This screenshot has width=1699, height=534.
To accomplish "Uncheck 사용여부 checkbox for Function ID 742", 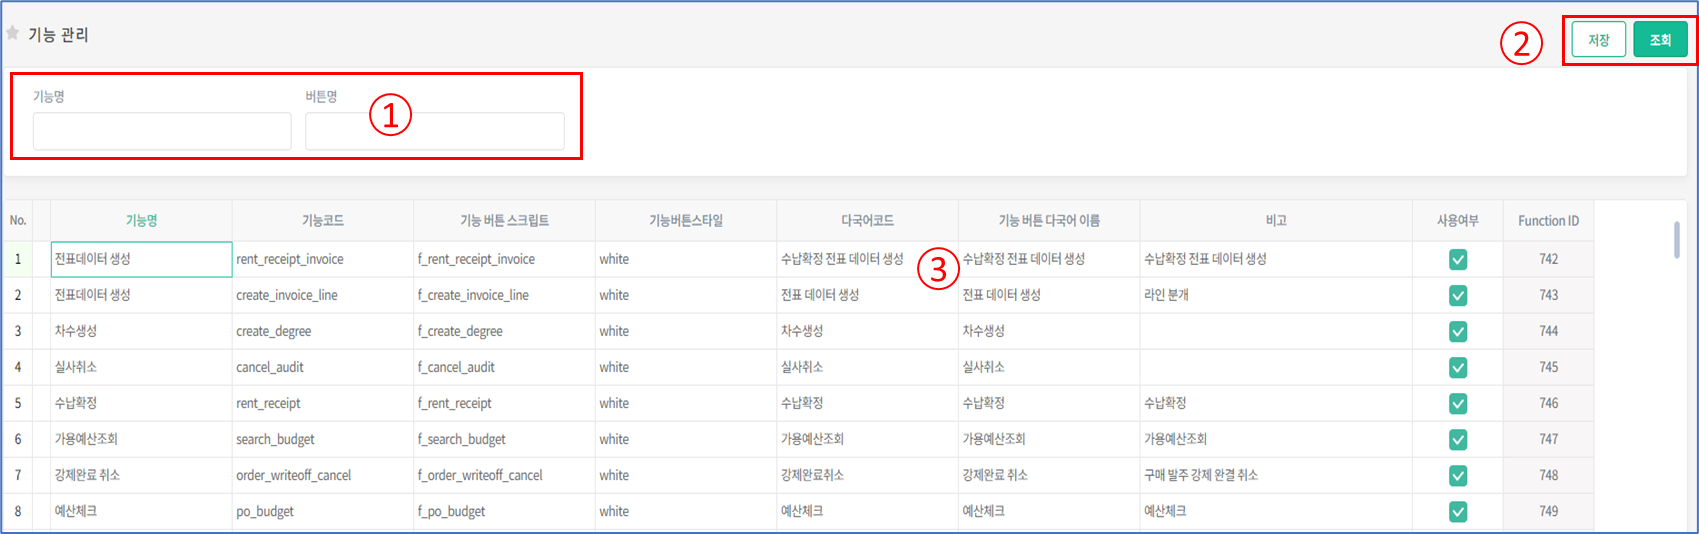I will tap(1457, 260).
